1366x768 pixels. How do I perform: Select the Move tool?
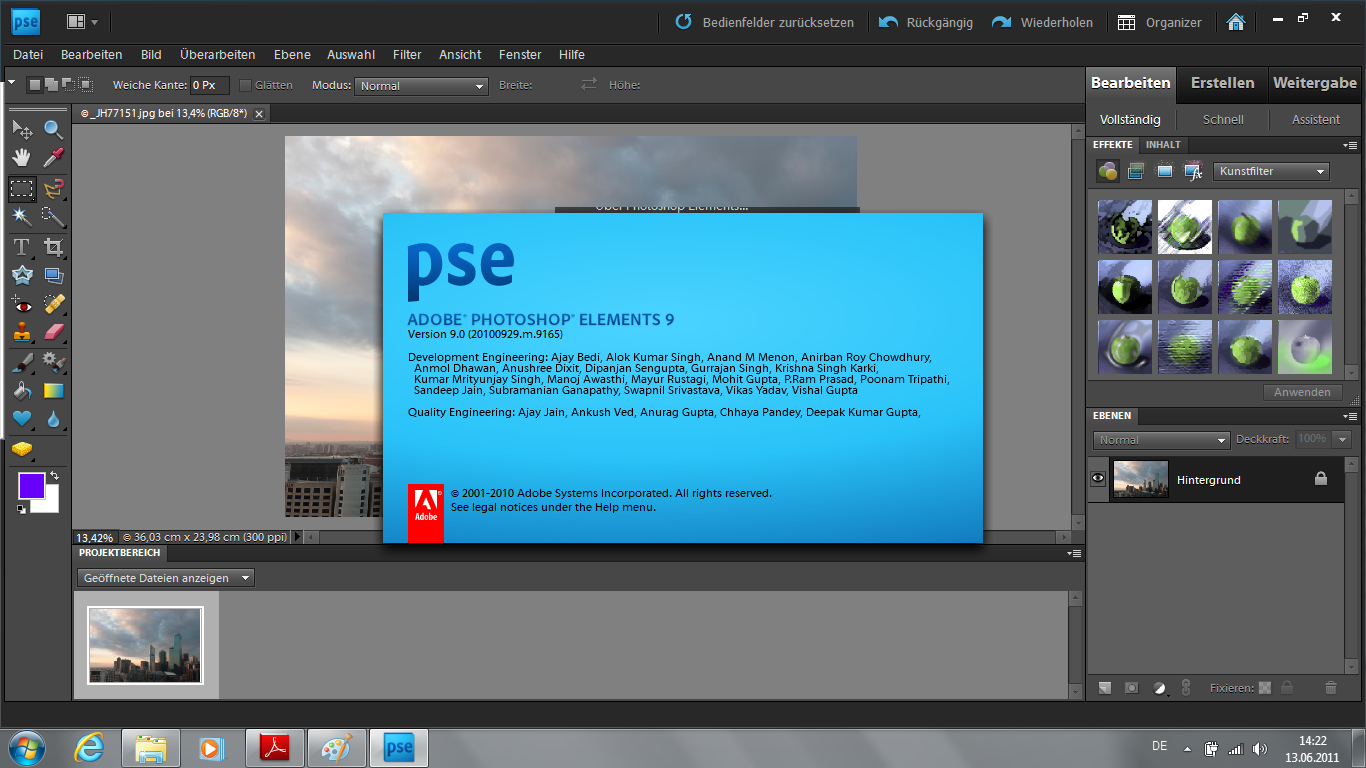click(x=22, y=129)
